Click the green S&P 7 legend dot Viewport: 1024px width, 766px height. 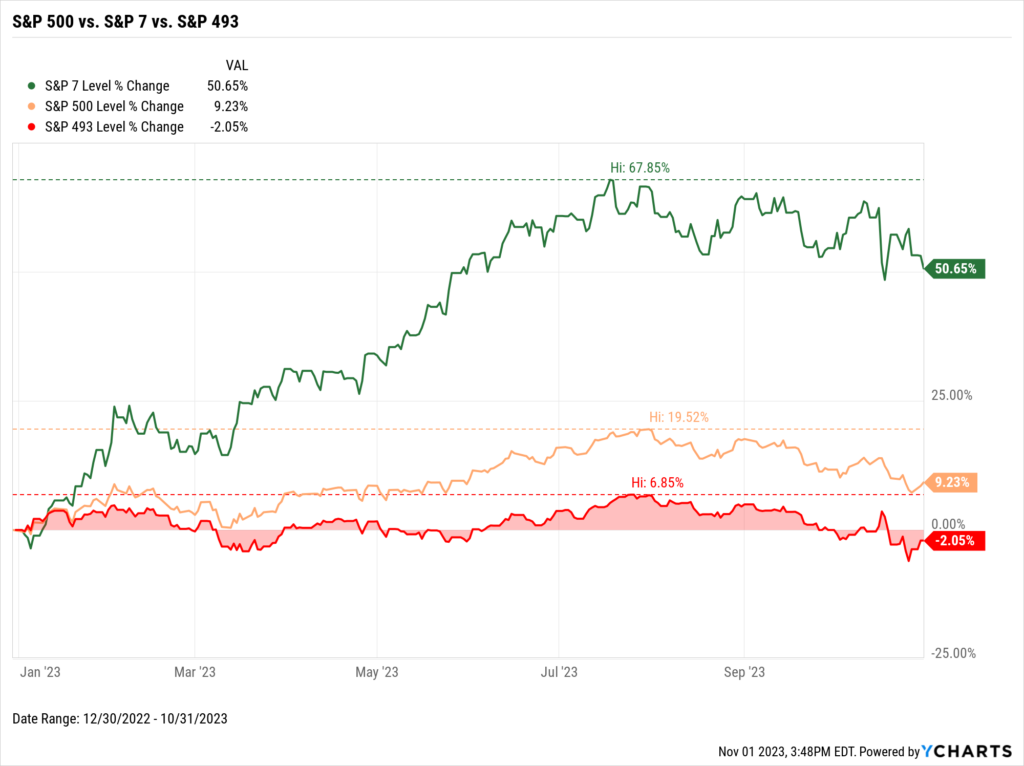tap(33, 86)
